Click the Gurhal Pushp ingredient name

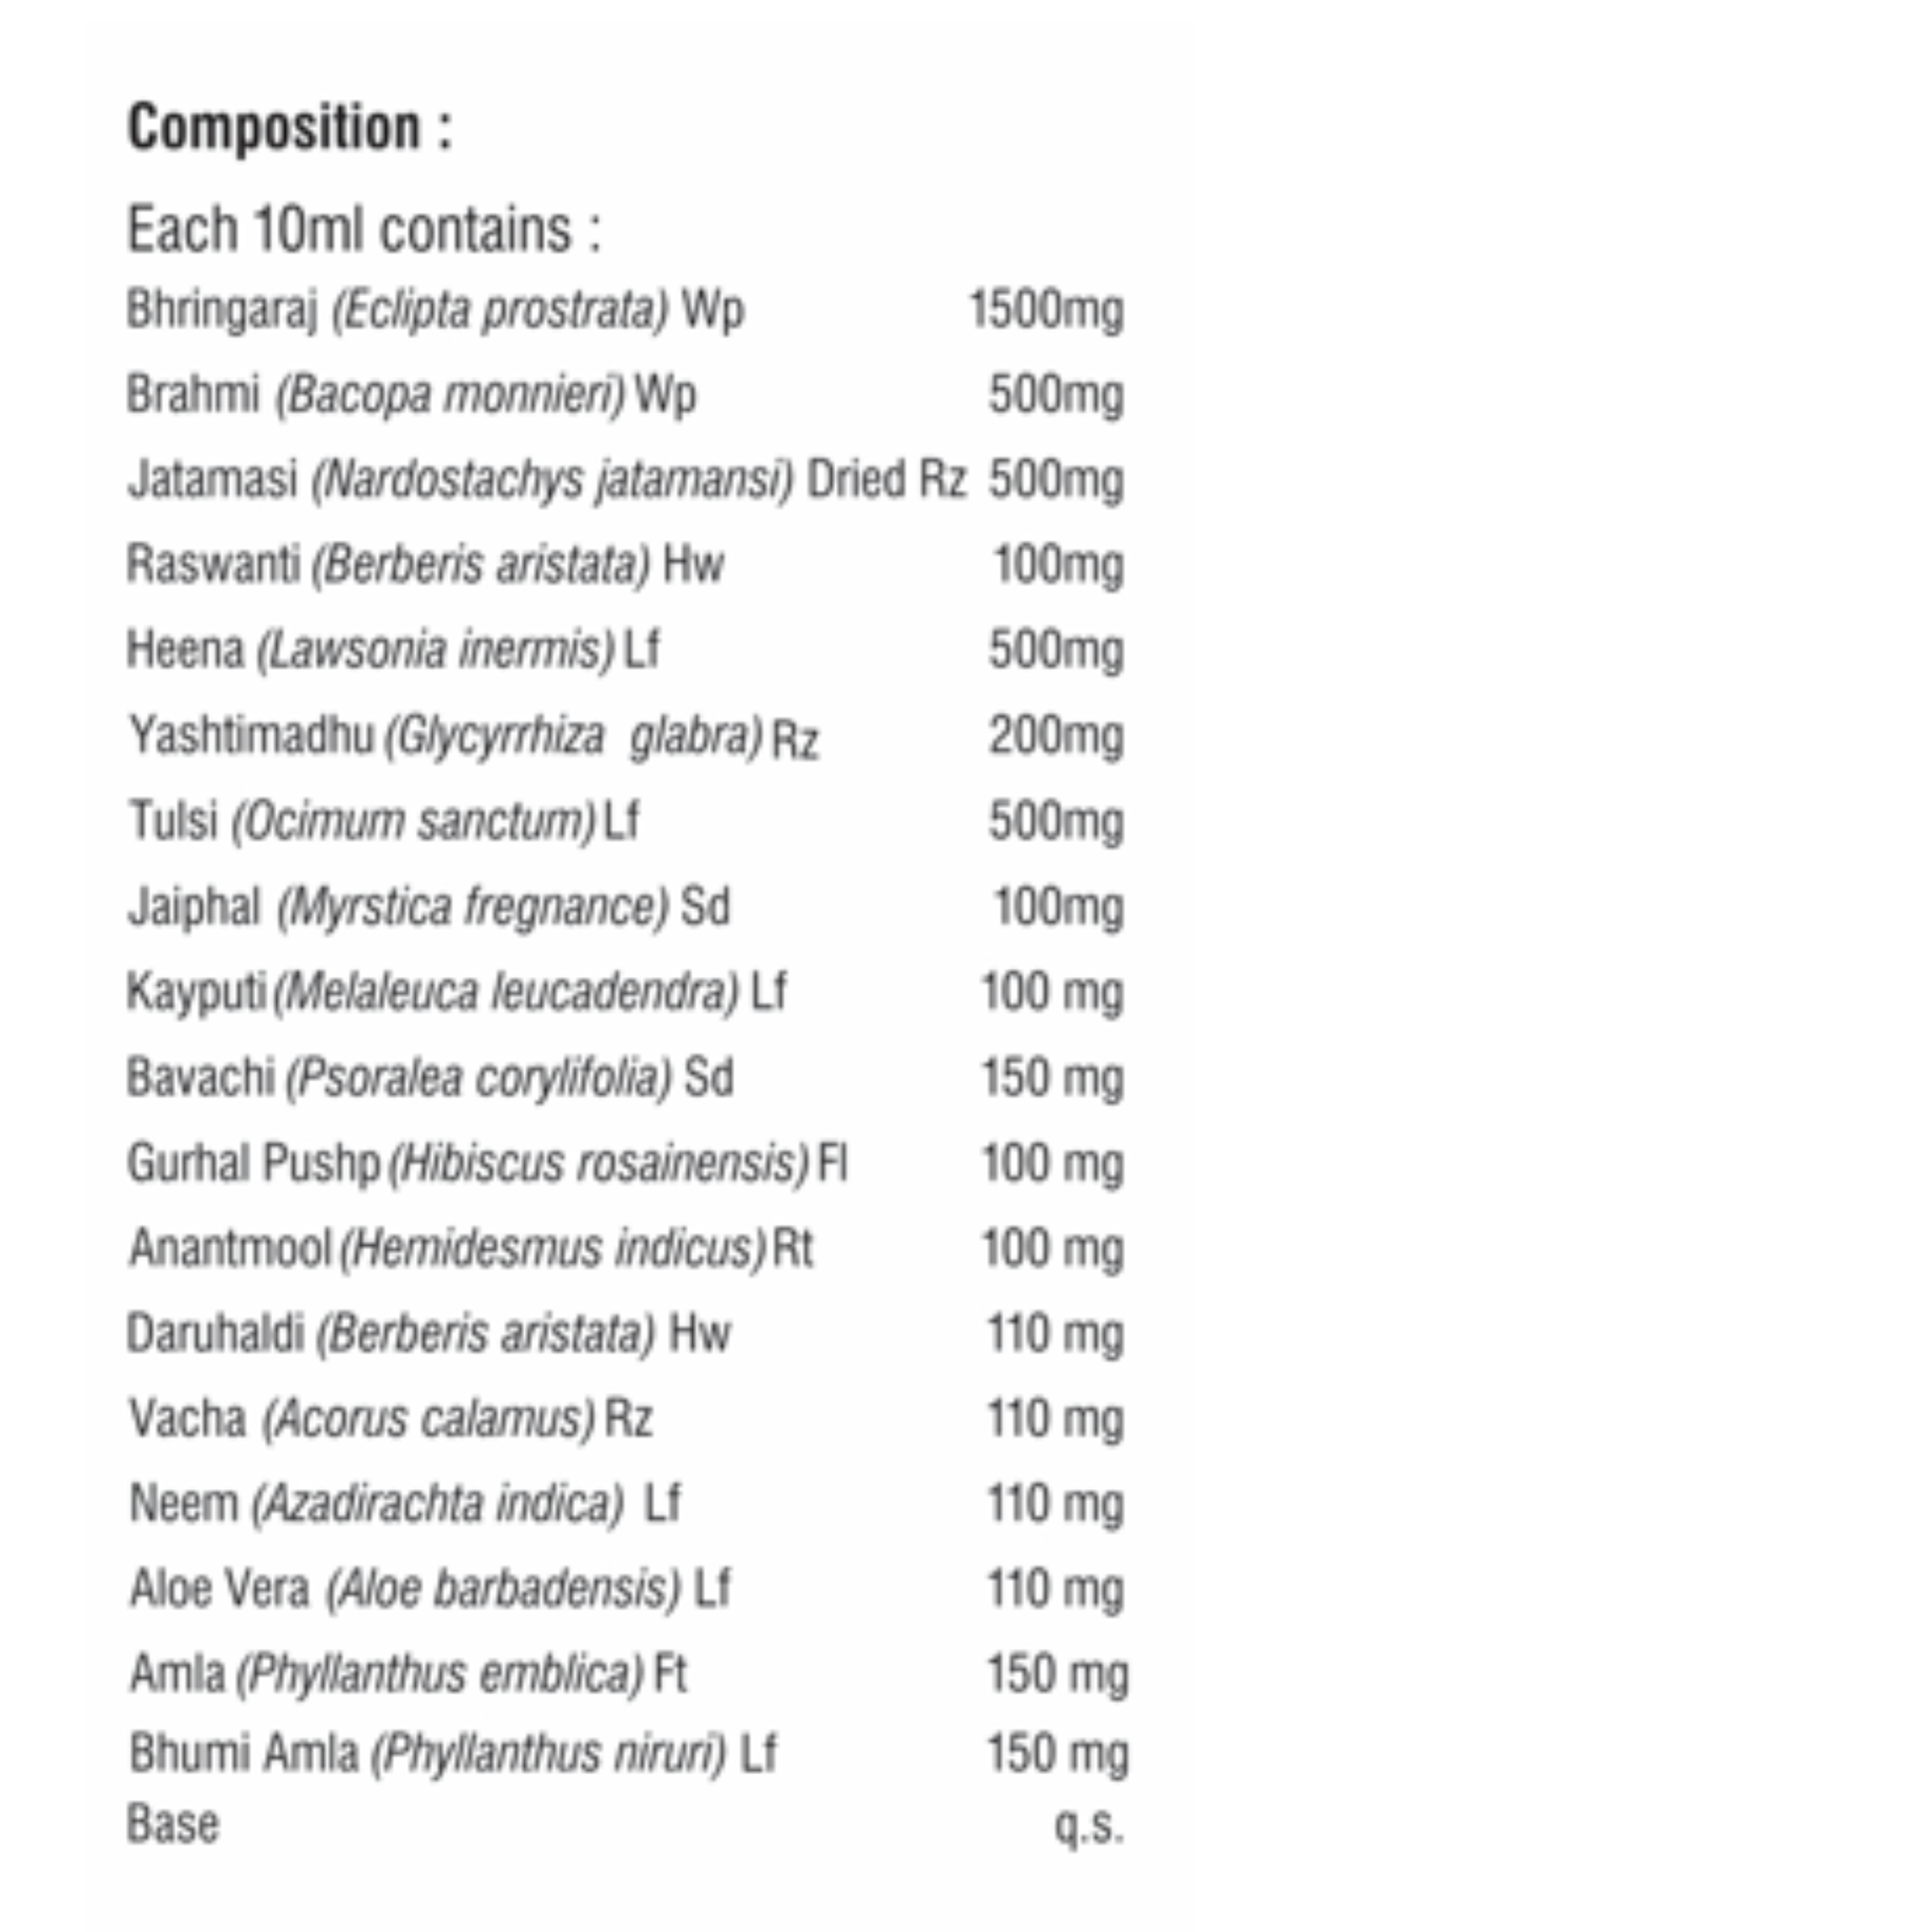point(254,1164)
